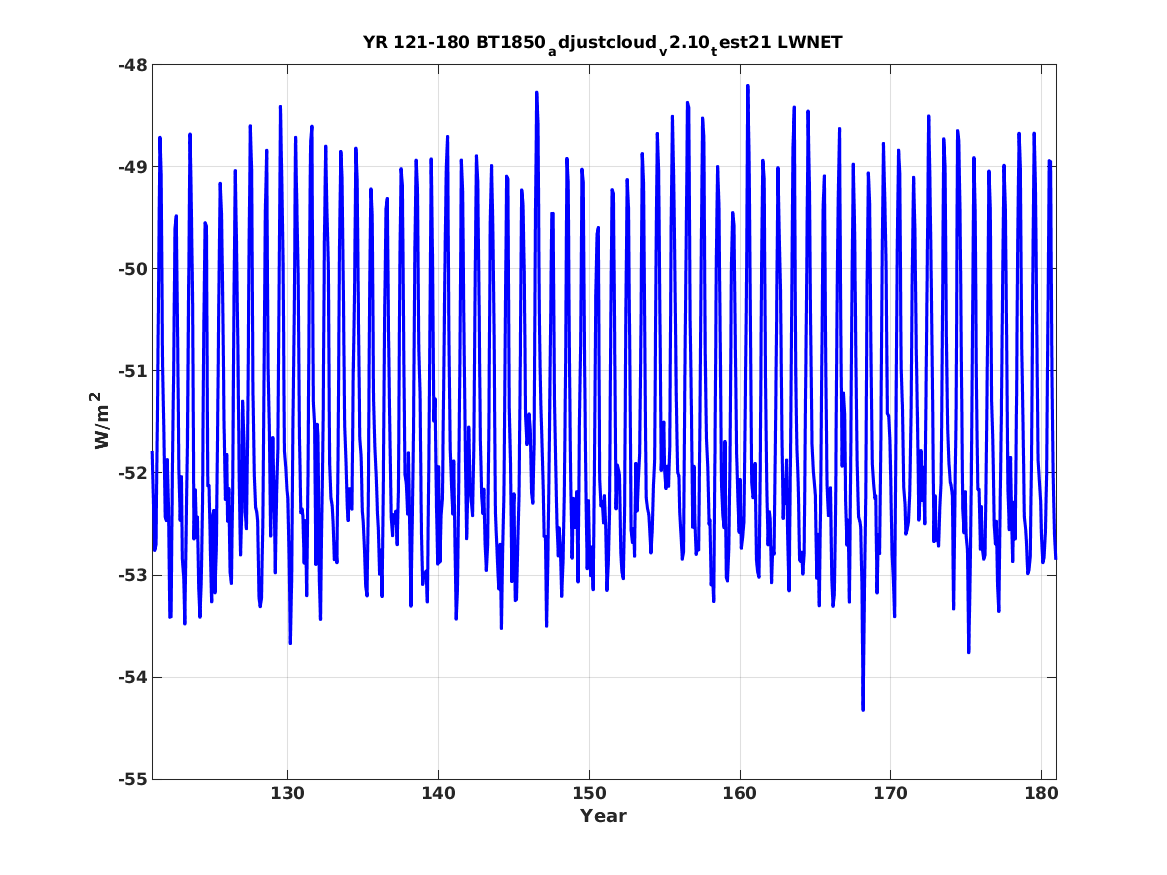
Task: Click the y-axis tick label -48
Action: 132,65
